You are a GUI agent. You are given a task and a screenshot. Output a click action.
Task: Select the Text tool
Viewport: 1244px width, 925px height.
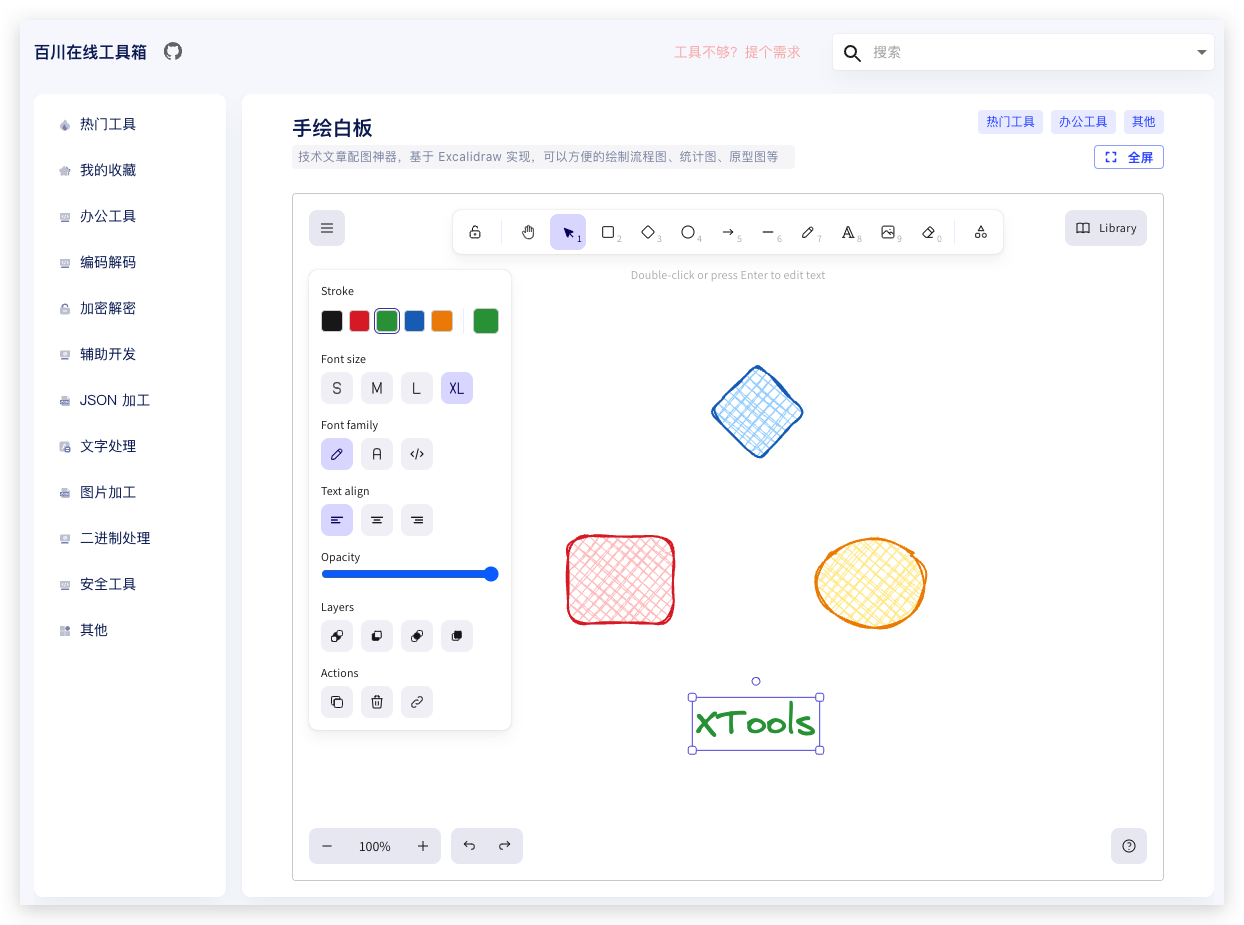(x=849, y=231)
